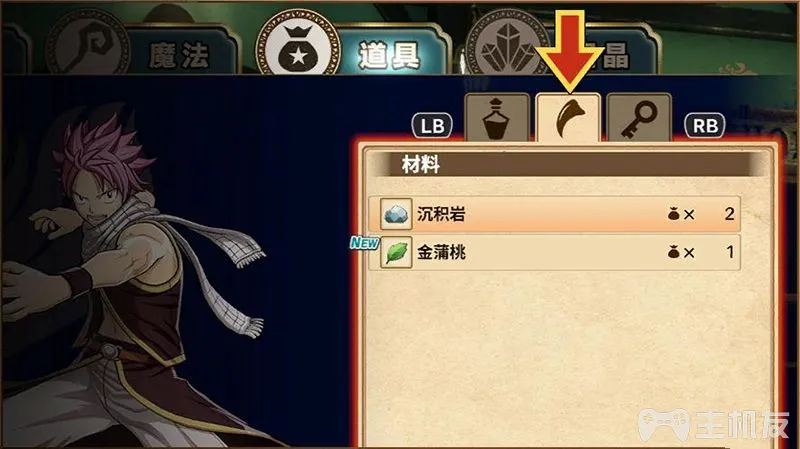Click the bag count icon for 金蒲桃

[673, 252]
